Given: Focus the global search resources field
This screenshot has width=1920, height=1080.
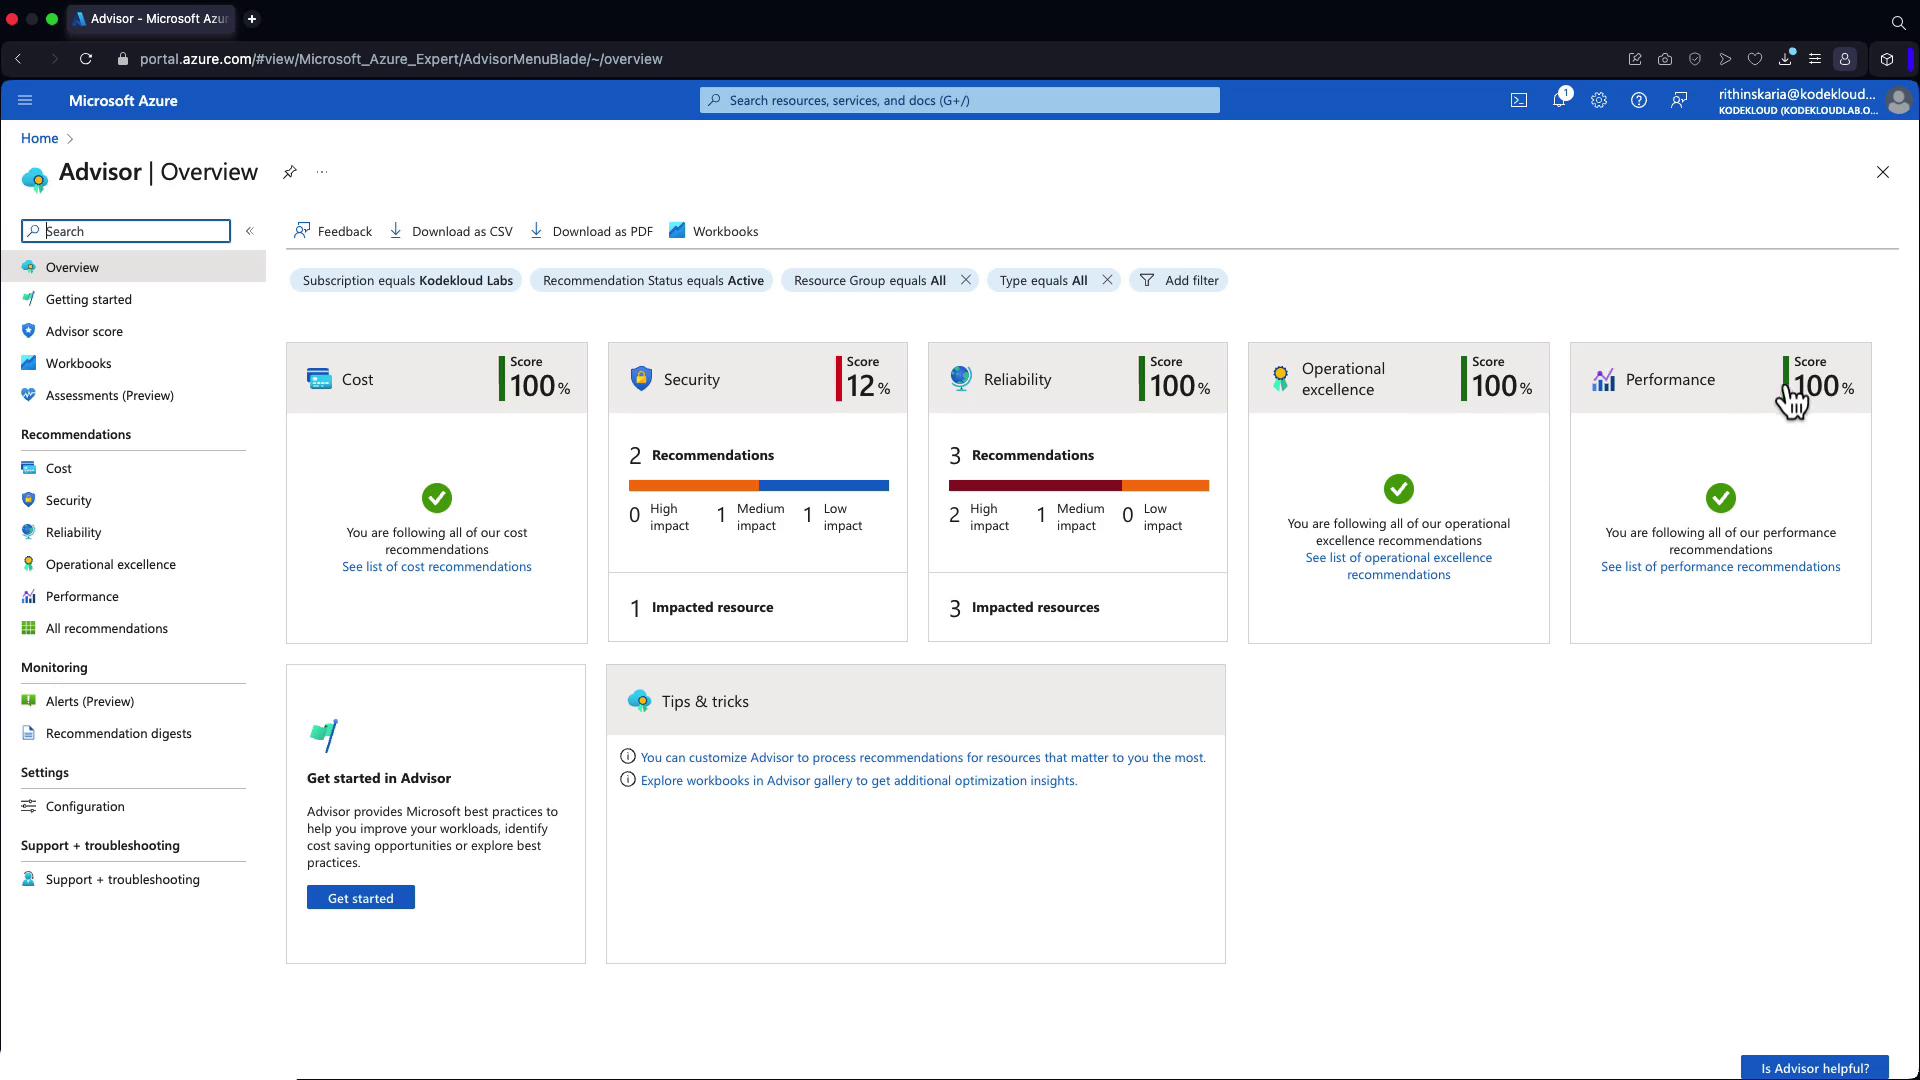Looking at the screenshot, I should click(960, 100).
